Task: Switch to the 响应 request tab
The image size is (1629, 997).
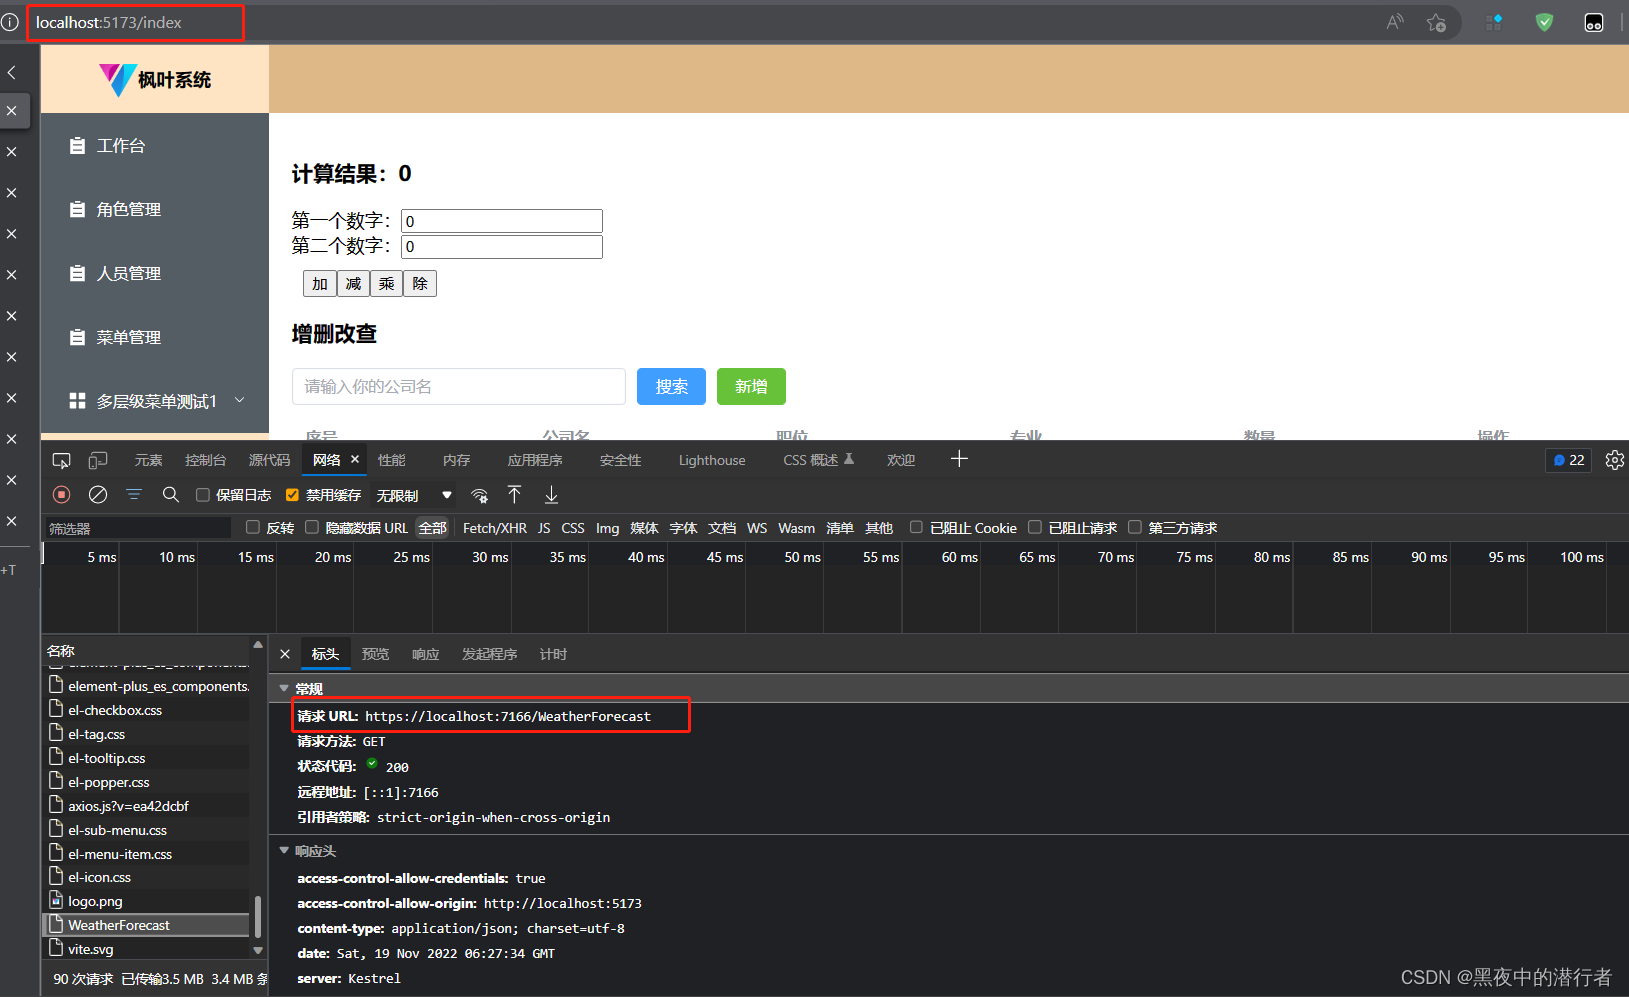Action: coord(426,654)
